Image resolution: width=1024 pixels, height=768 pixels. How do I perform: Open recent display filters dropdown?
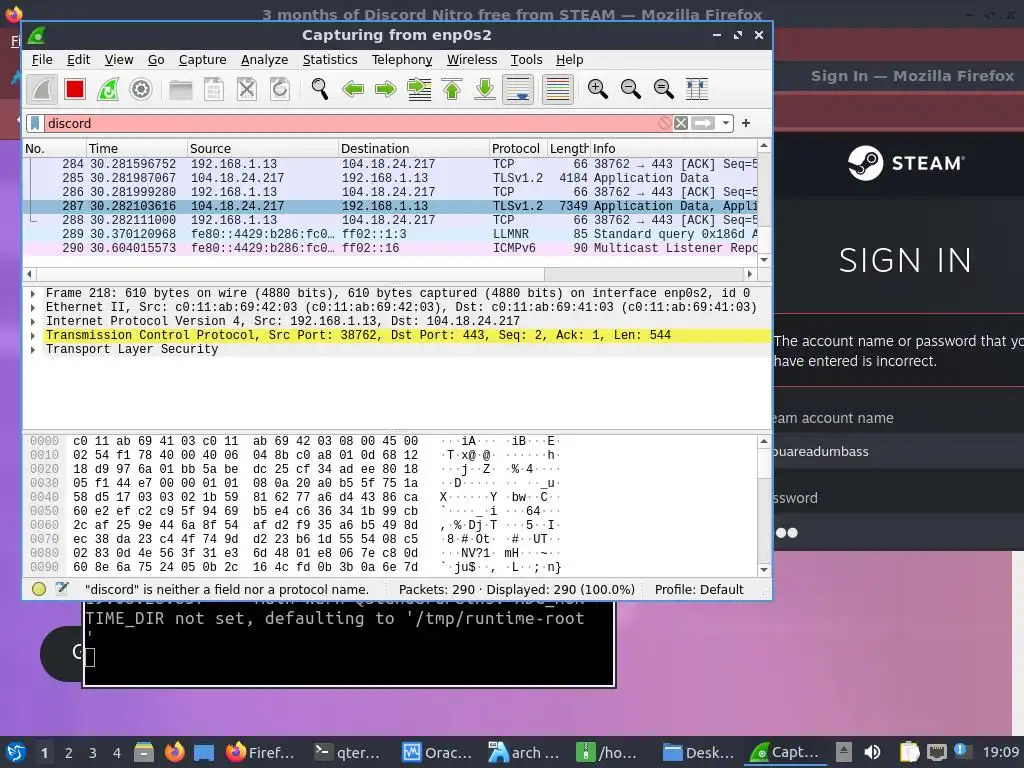tap(726, 123)
